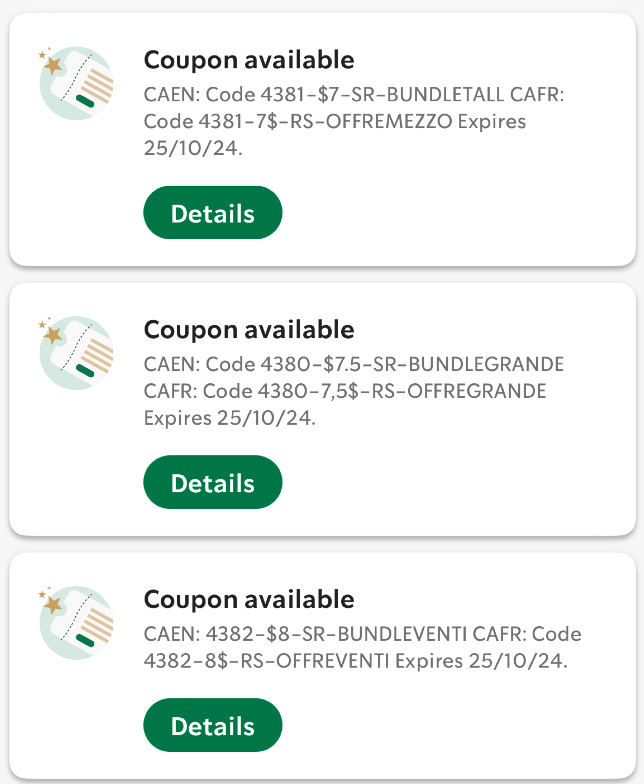Click the gold star on the first coupon icon
Image resolution: width=644 pixels, height=784 pixels.
coord(52,65)
